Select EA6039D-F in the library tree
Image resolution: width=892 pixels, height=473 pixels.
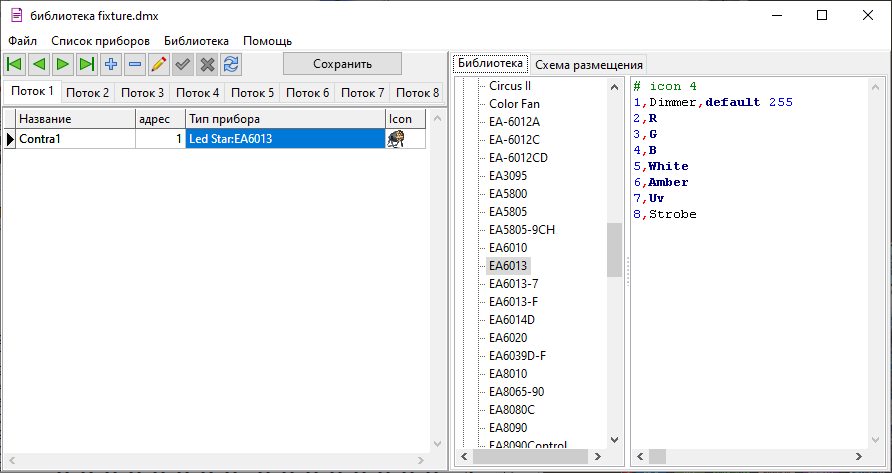coord(518,356)
